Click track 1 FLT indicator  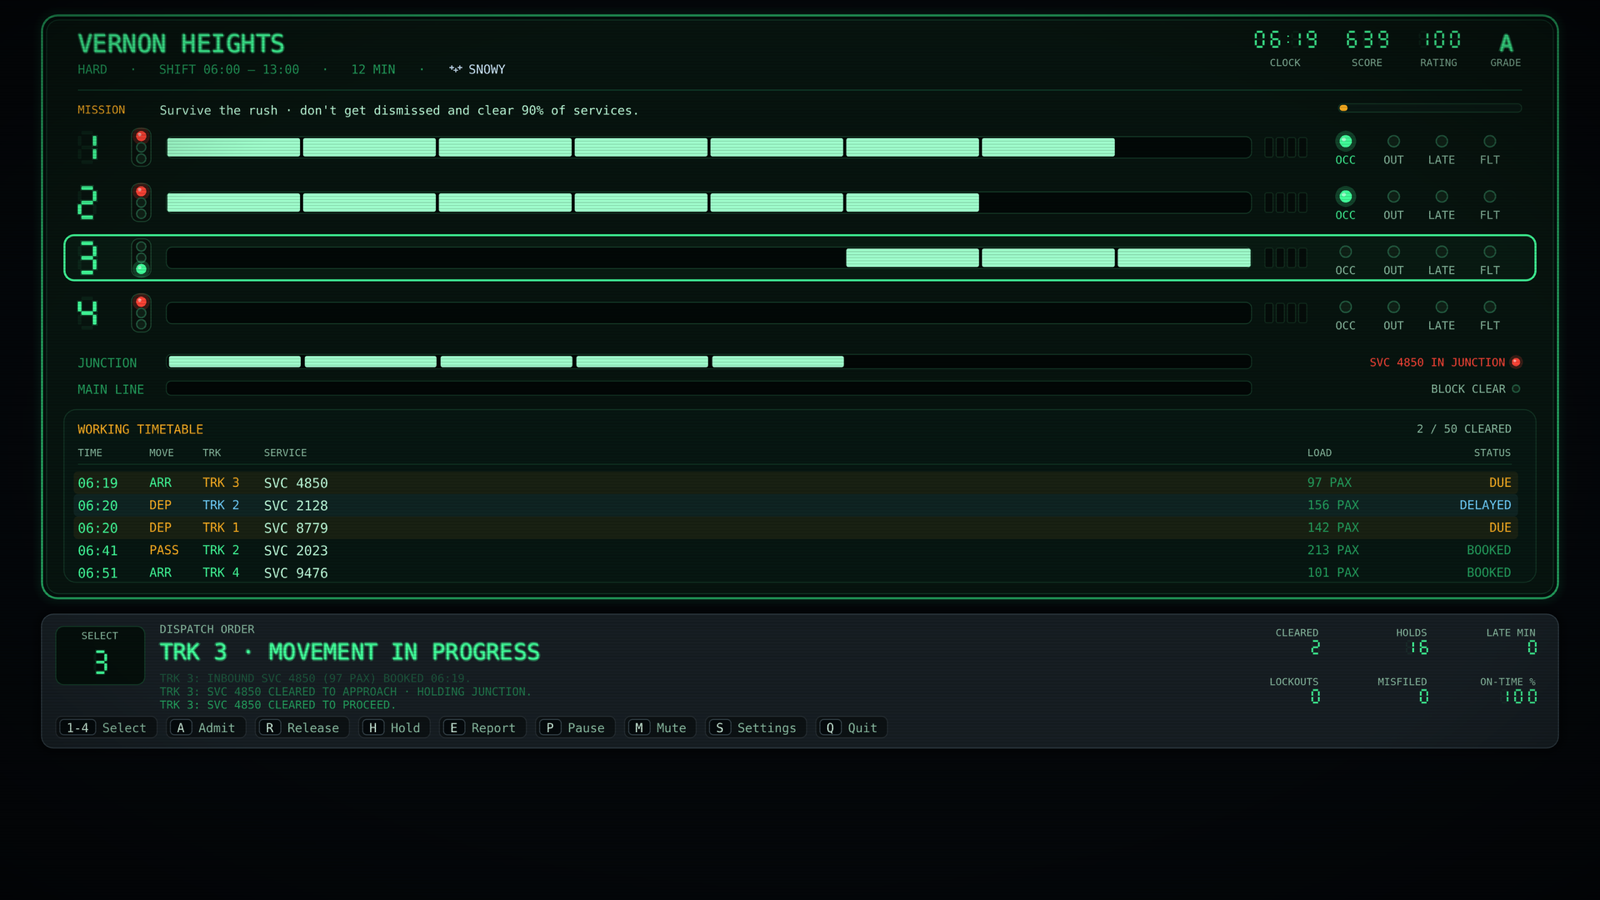pyautogui.click(x=1489, y=142)
